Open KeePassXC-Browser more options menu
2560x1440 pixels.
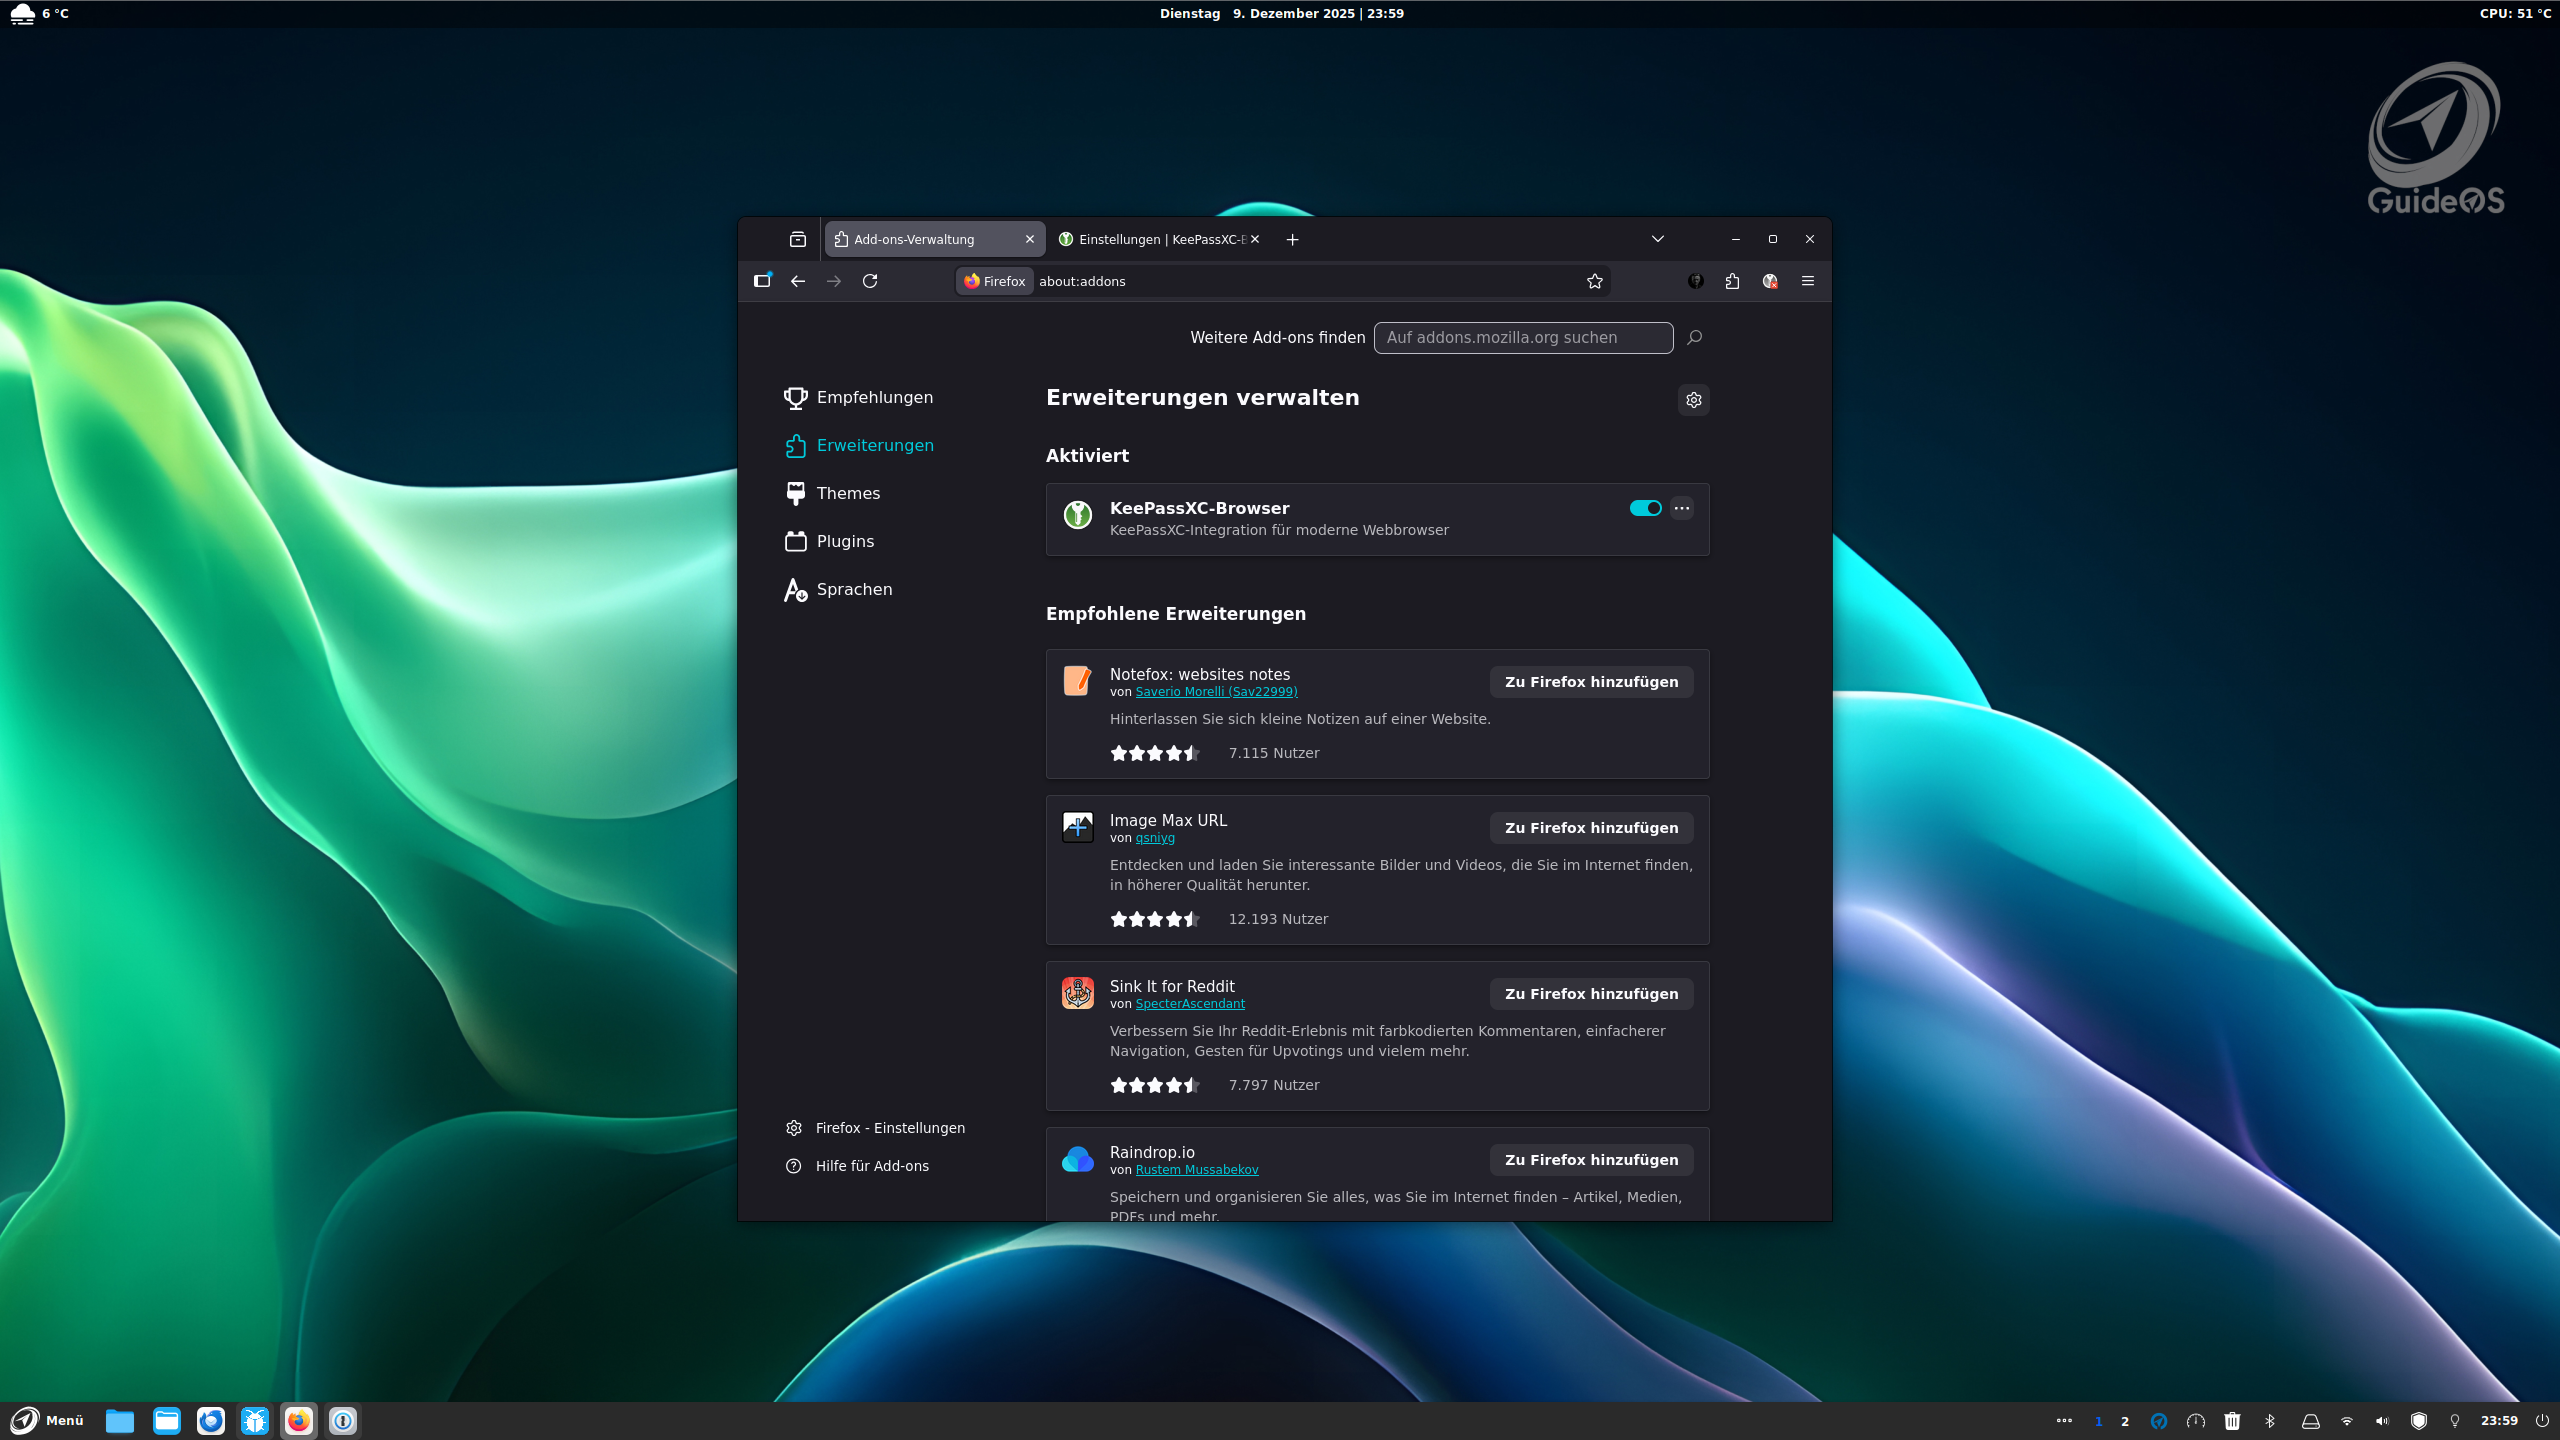1682,508
